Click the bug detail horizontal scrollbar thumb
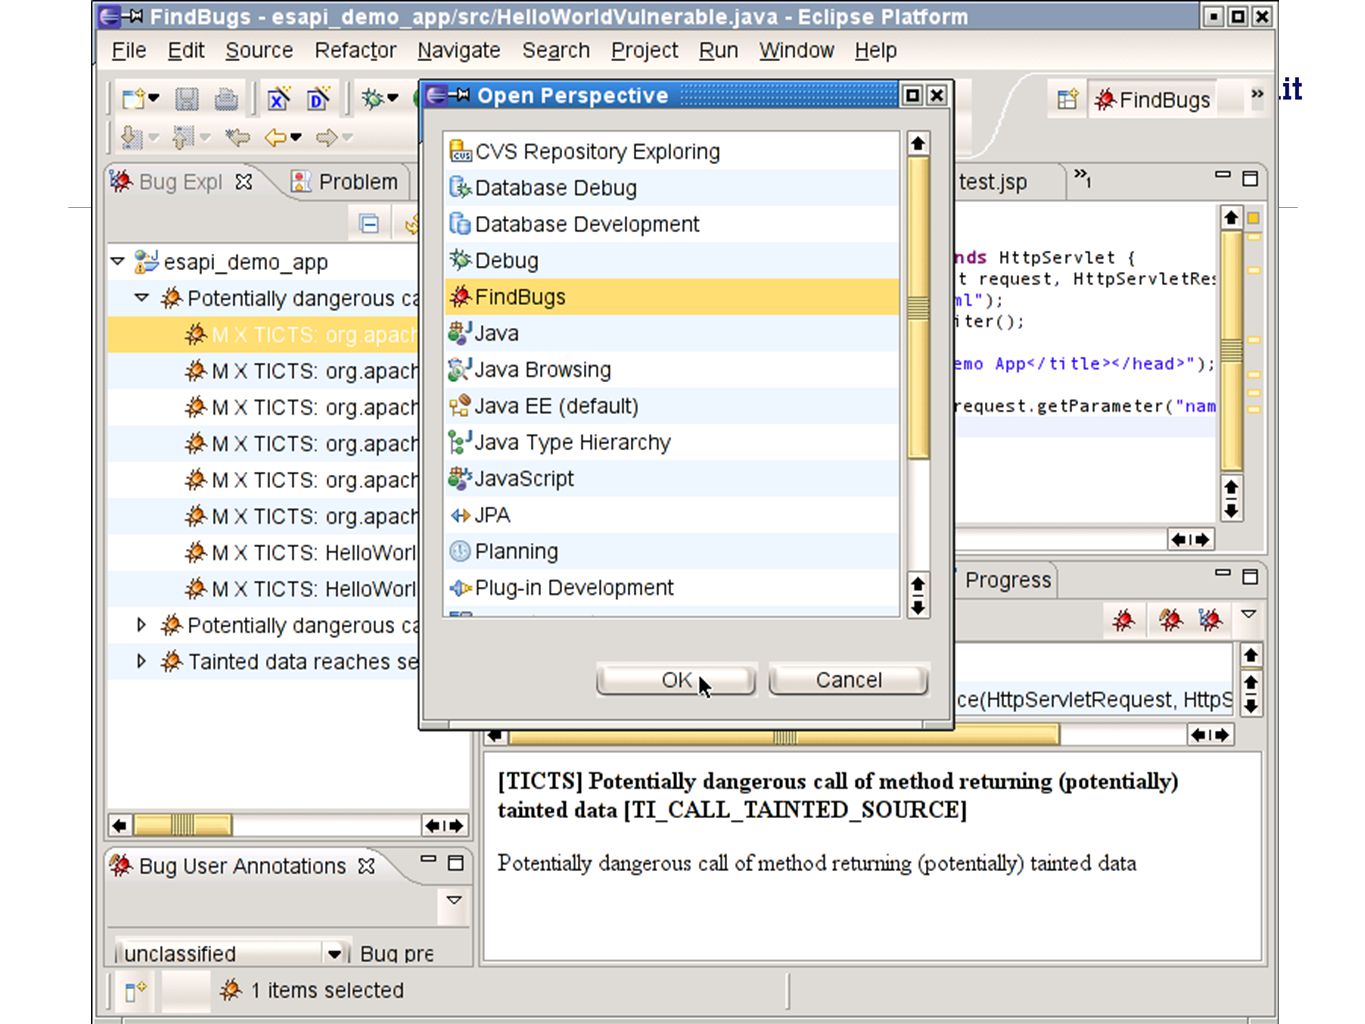Viewport: 1365px width, 1024px height. click(x=784, y=736)
